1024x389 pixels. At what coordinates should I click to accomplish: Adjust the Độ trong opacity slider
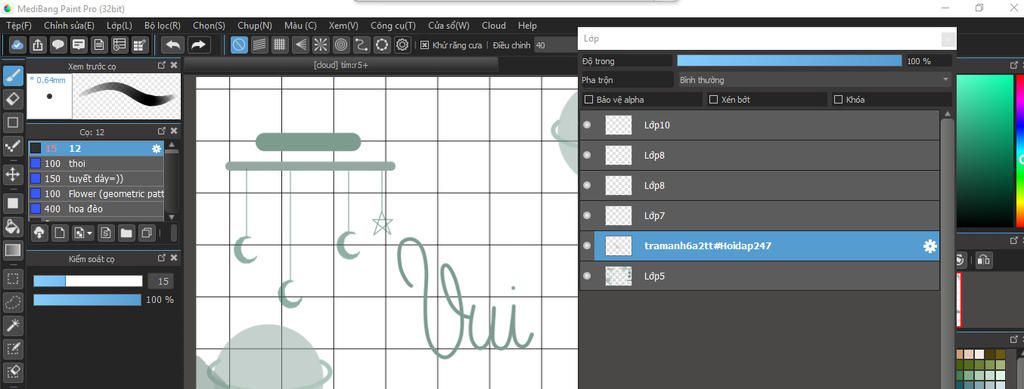click(789, 61)
